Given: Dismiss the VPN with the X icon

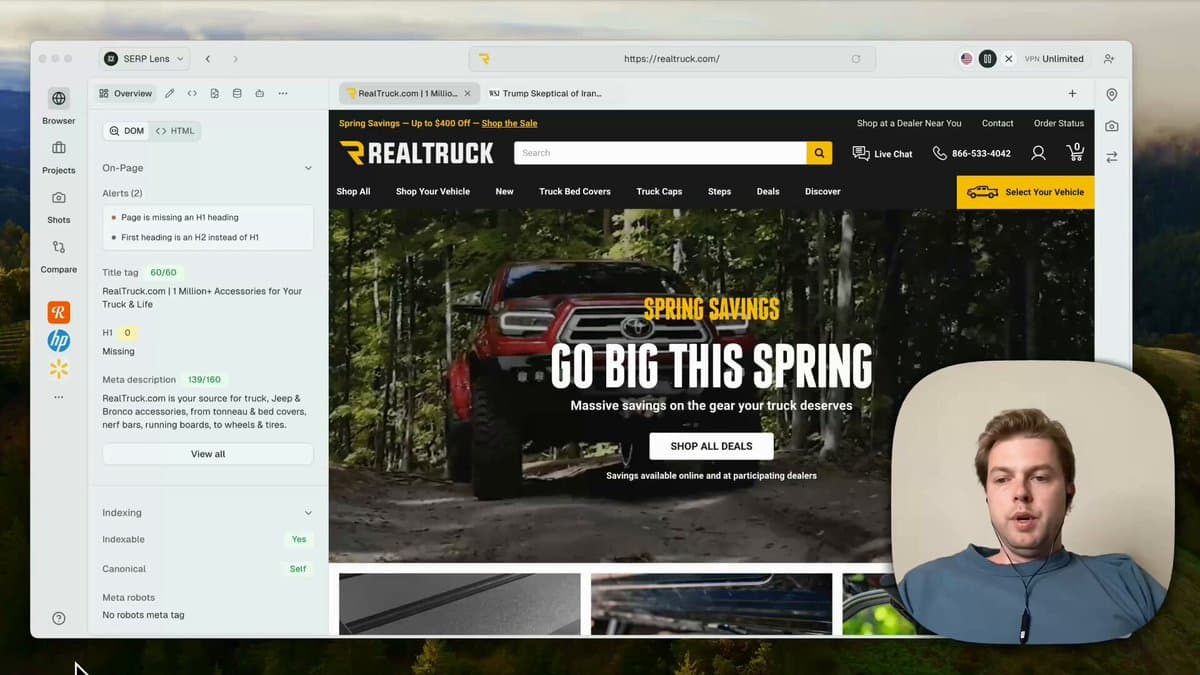Looking at the screenshot, I should (1009, 59).
